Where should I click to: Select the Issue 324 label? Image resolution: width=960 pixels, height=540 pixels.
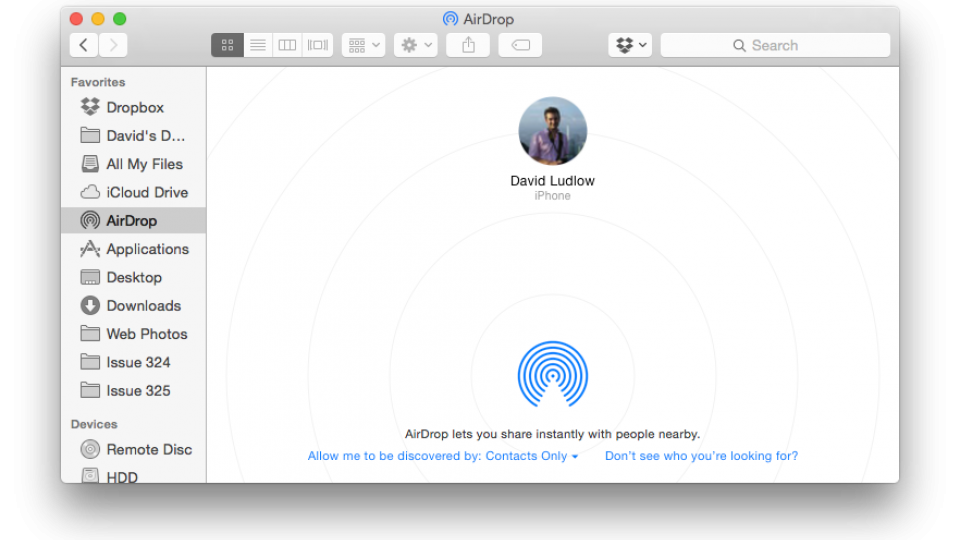point(138,362)
